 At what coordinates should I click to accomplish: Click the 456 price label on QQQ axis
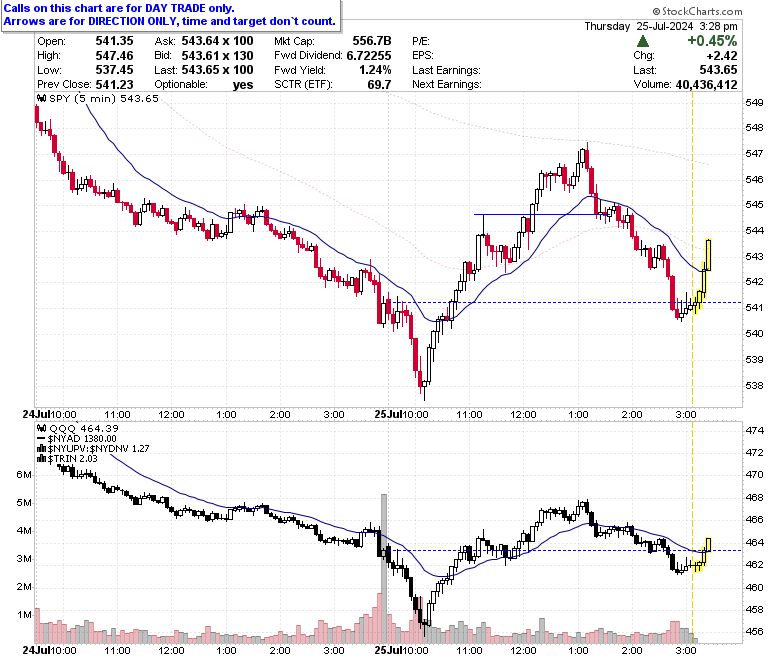754,632
